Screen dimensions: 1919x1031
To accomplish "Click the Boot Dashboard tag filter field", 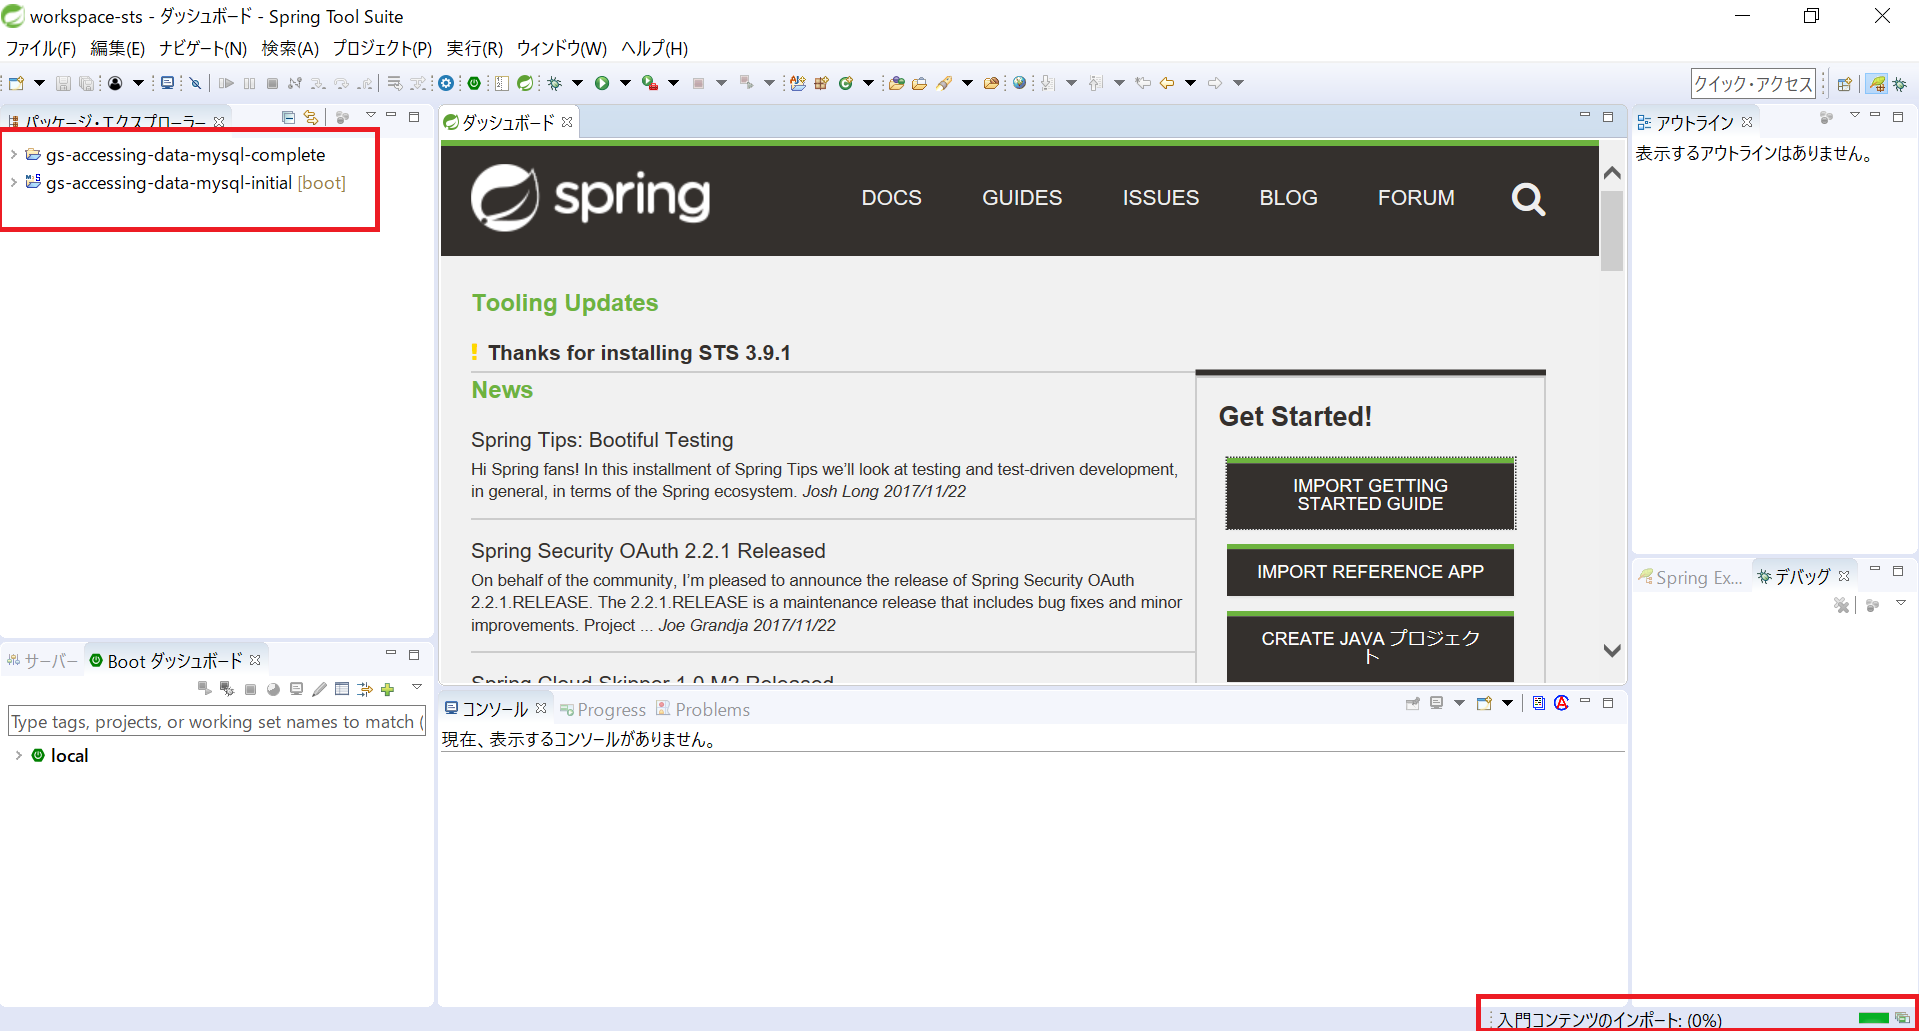I will tap(216, 722).
